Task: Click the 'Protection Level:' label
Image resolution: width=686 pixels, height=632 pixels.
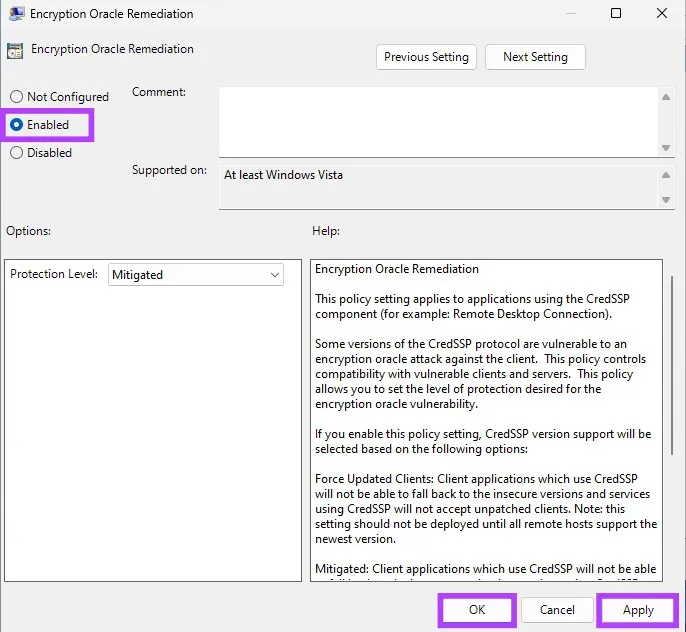Action: [54, 274]
